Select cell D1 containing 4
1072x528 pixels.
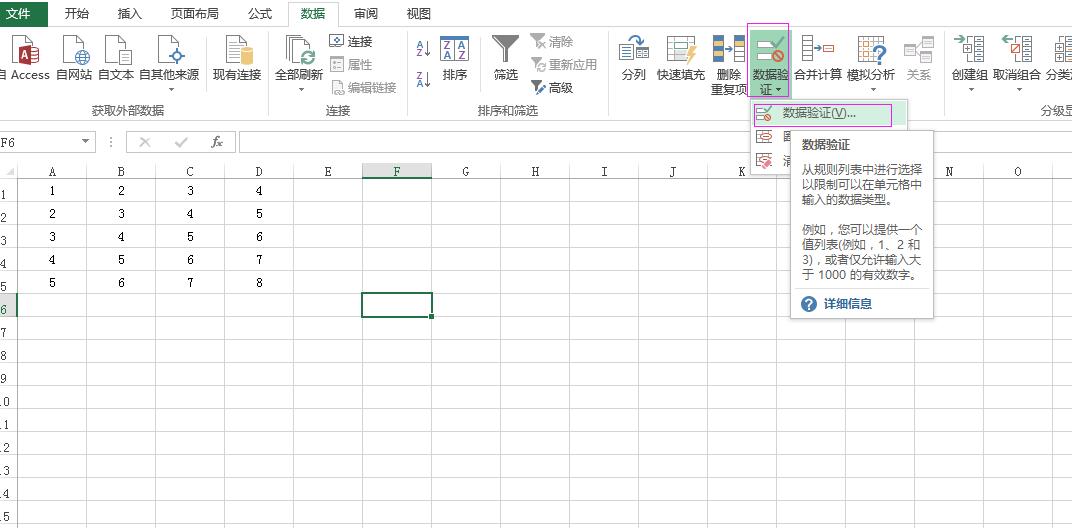(259, 191)
